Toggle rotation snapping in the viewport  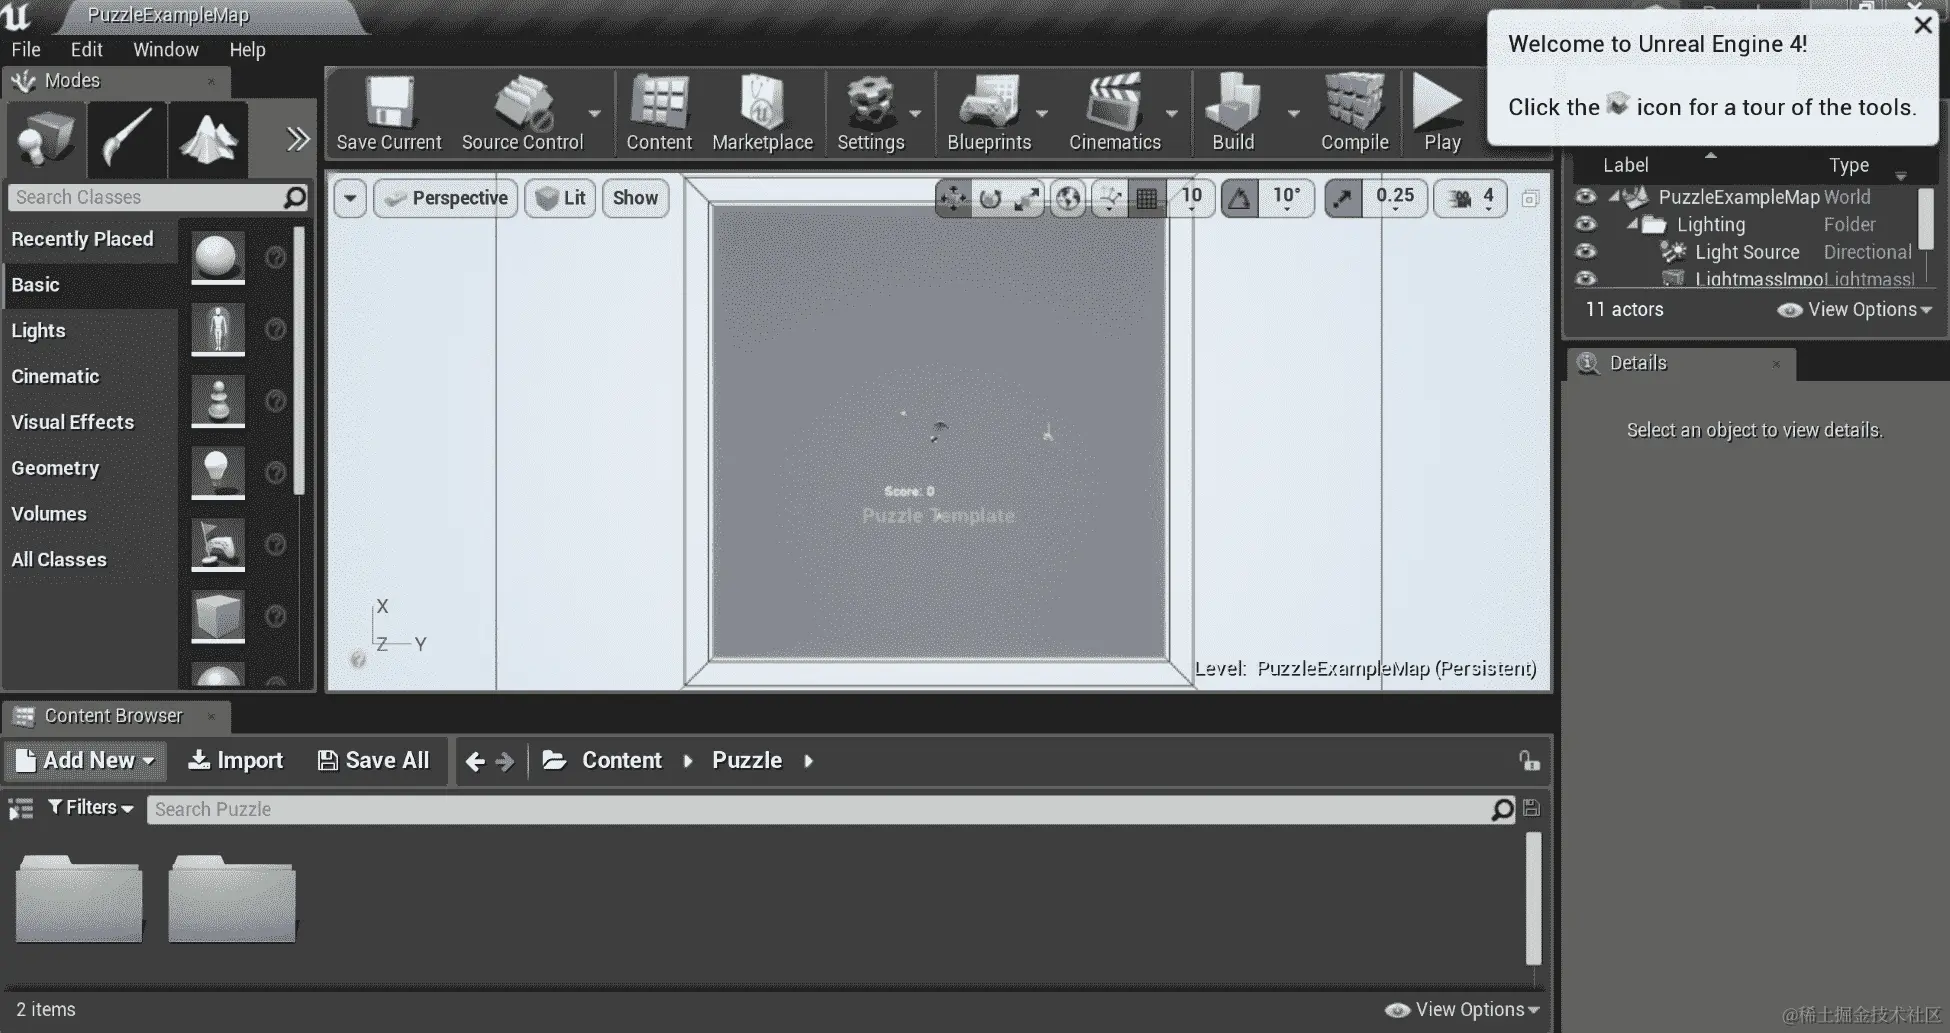click(x=1240, y=198)
